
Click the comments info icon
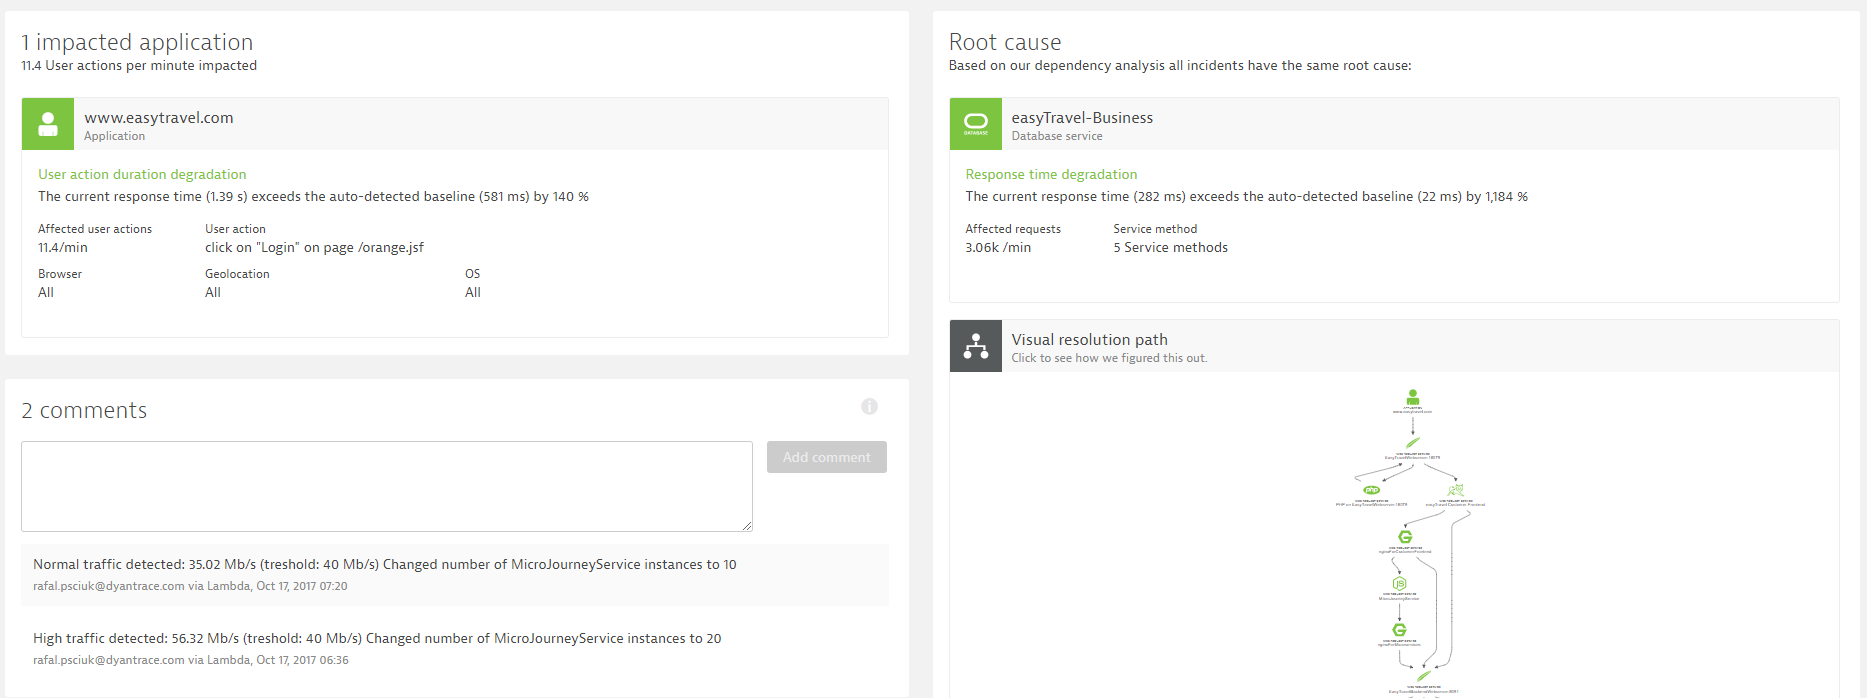tap(869, 406)
